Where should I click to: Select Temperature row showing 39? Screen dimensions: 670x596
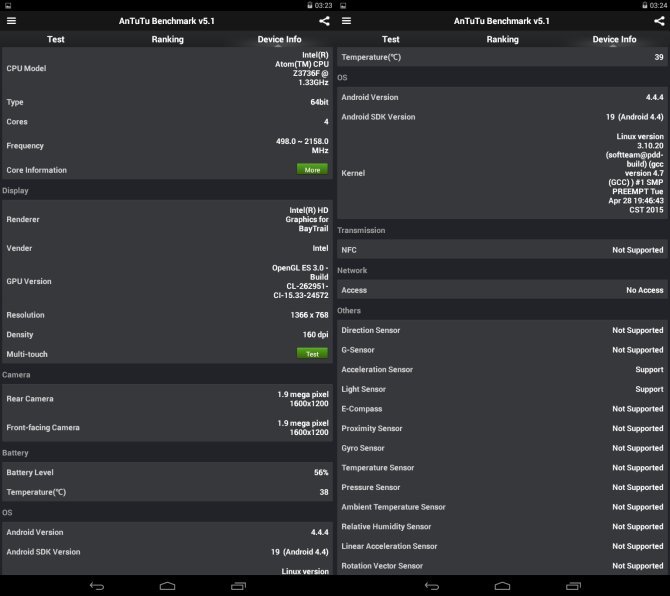502,57
